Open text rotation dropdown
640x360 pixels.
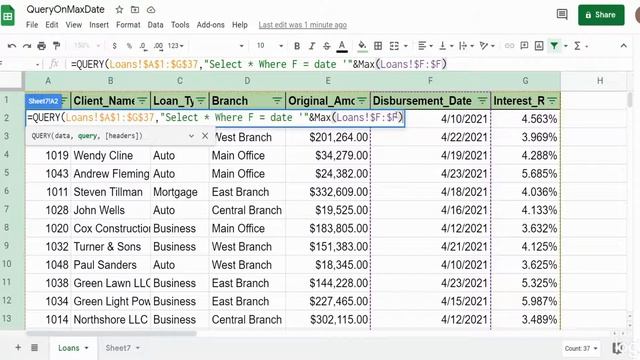487,46
